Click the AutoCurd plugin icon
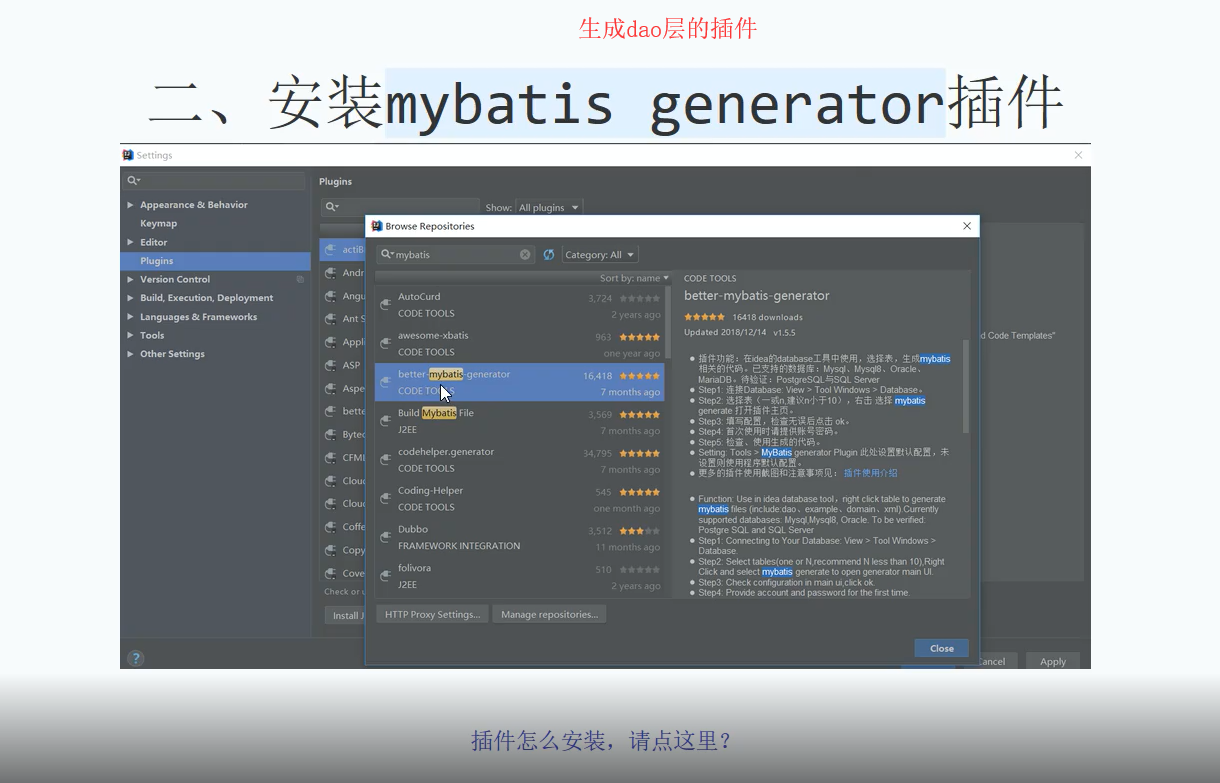Viewport: 1220px width, 783px height. coord(386,305)
